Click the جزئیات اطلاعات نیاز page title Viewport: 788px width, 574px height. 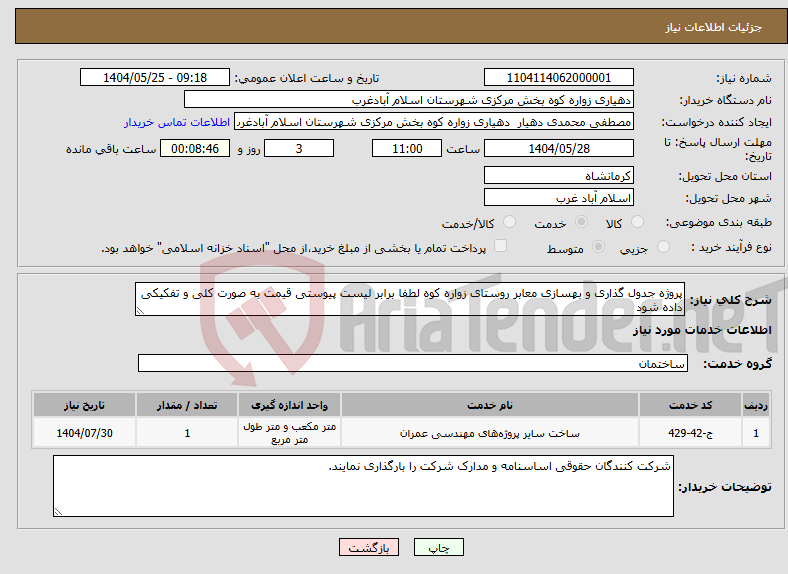point(714,27)
